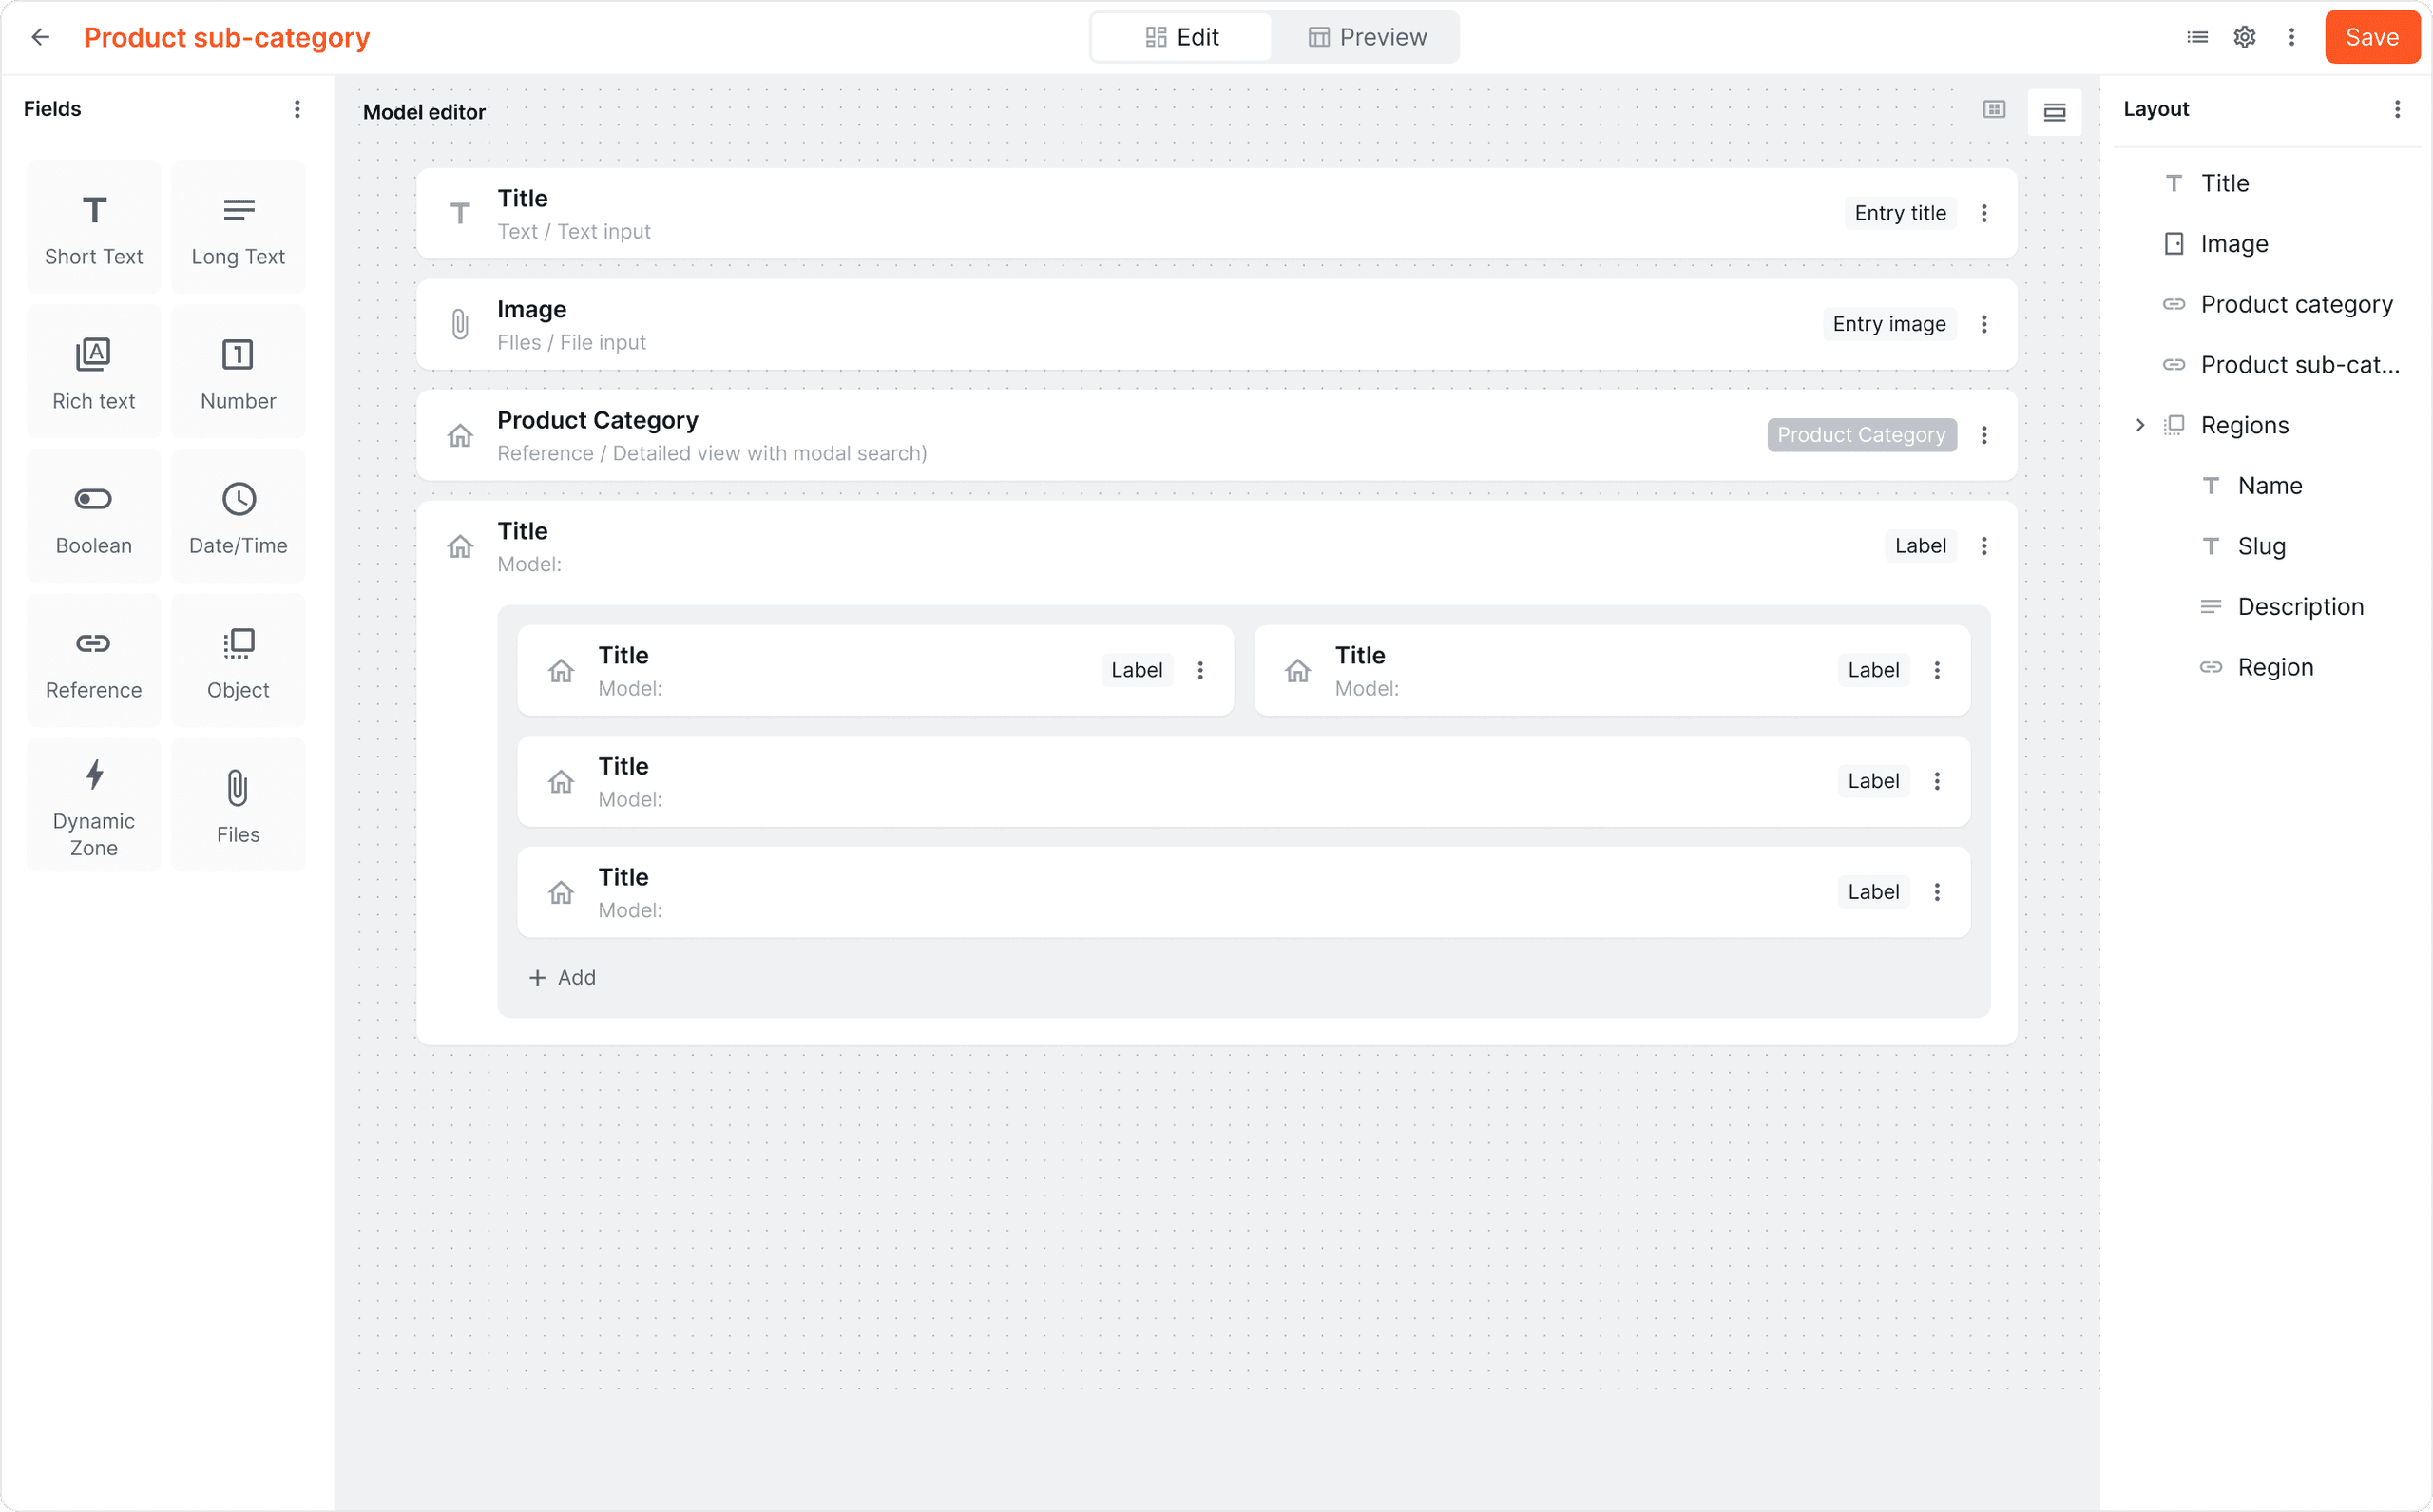Select Regions in the Layout tree
2433x1512 pixels.
coord(2244,425)
